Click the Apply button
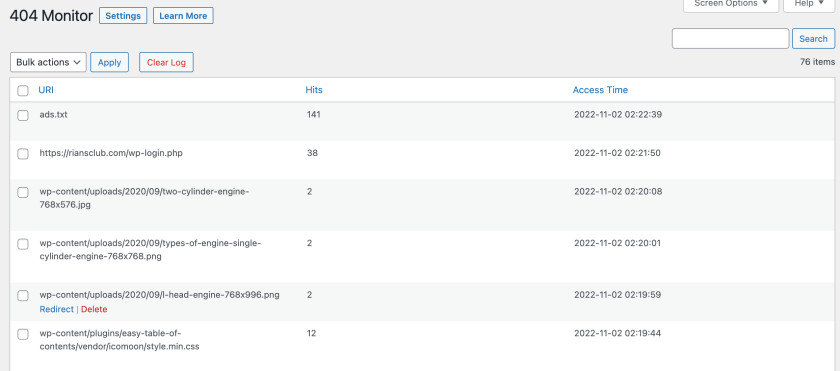840x371 pixels. (x=109, y=62)
